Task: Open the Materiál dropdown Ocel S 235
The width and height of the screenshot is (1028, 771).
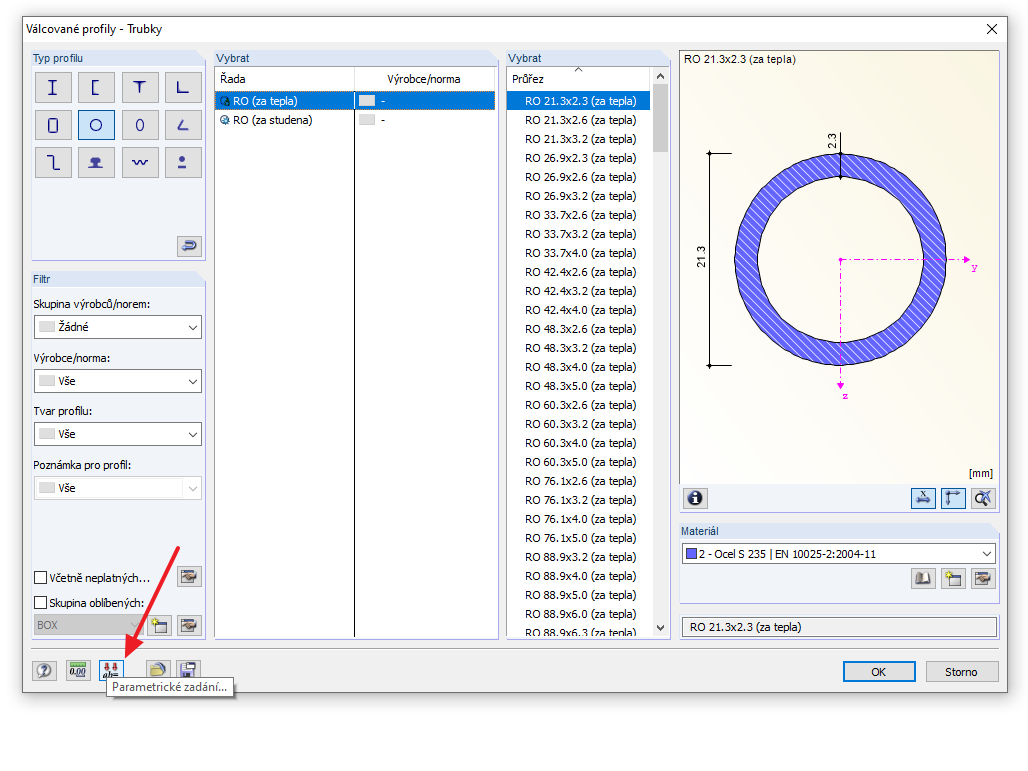Action: point(839,554)
